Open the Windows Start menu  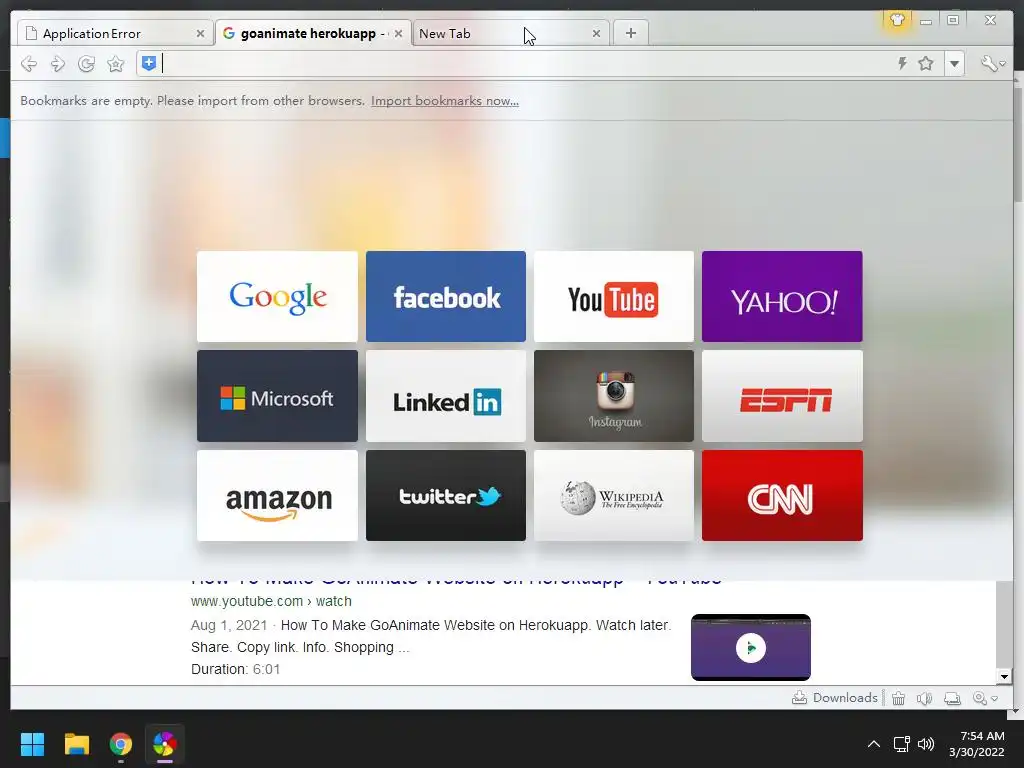(32, 744)
